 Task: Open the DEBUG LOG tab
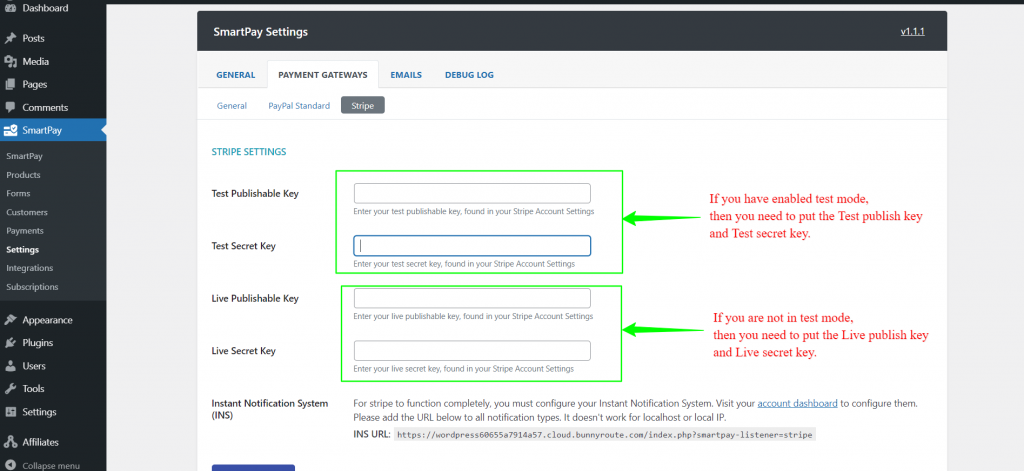[469, 75]
